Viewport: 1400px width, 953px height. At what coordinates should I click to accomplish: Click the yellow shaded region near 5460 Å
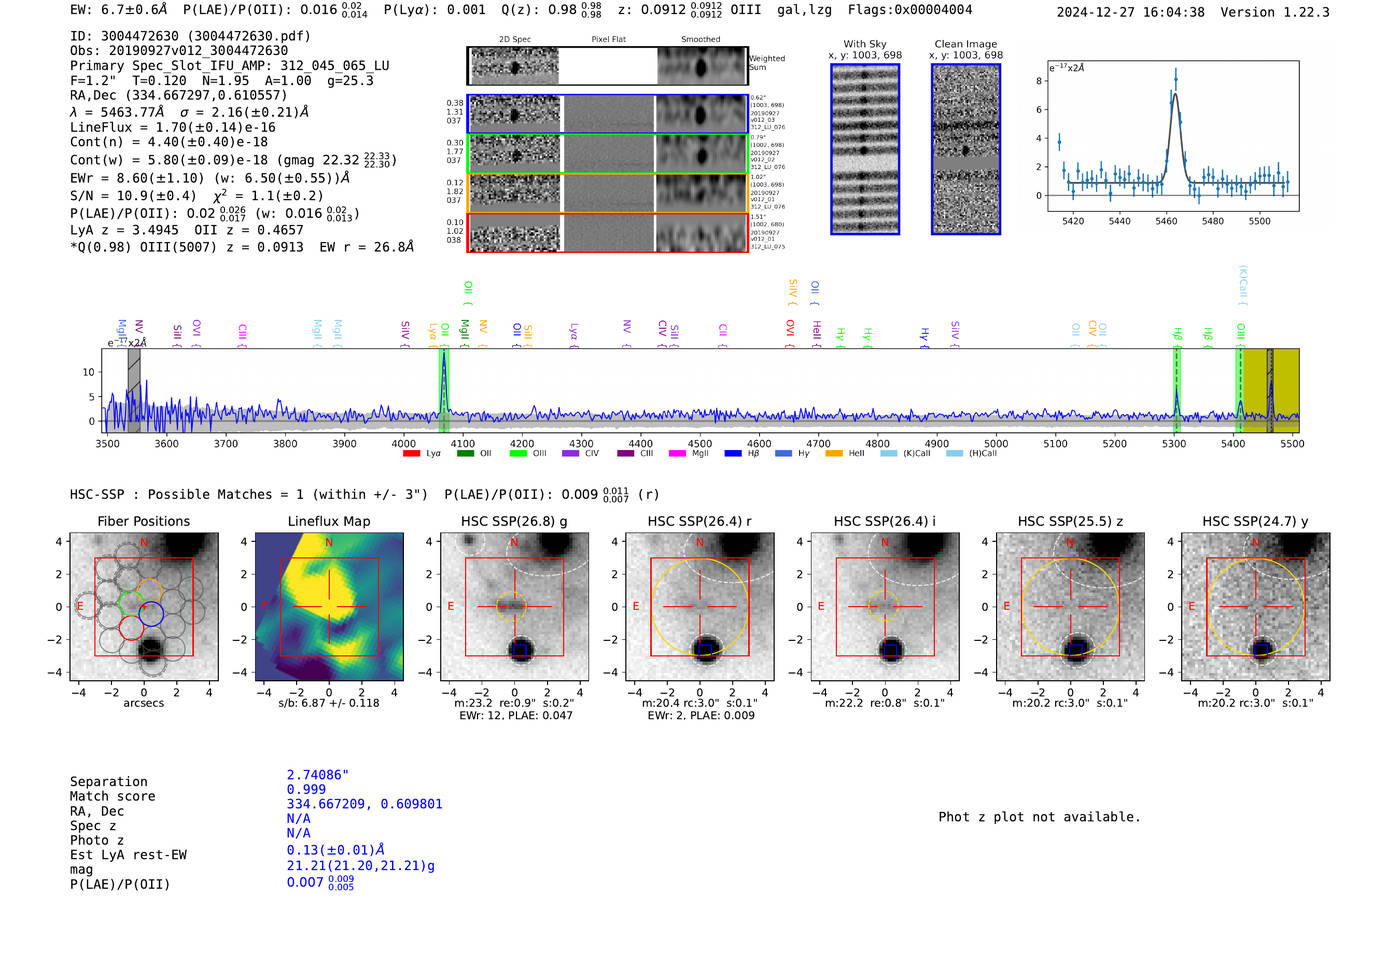pyautogui.click(x=1270, y=390)
